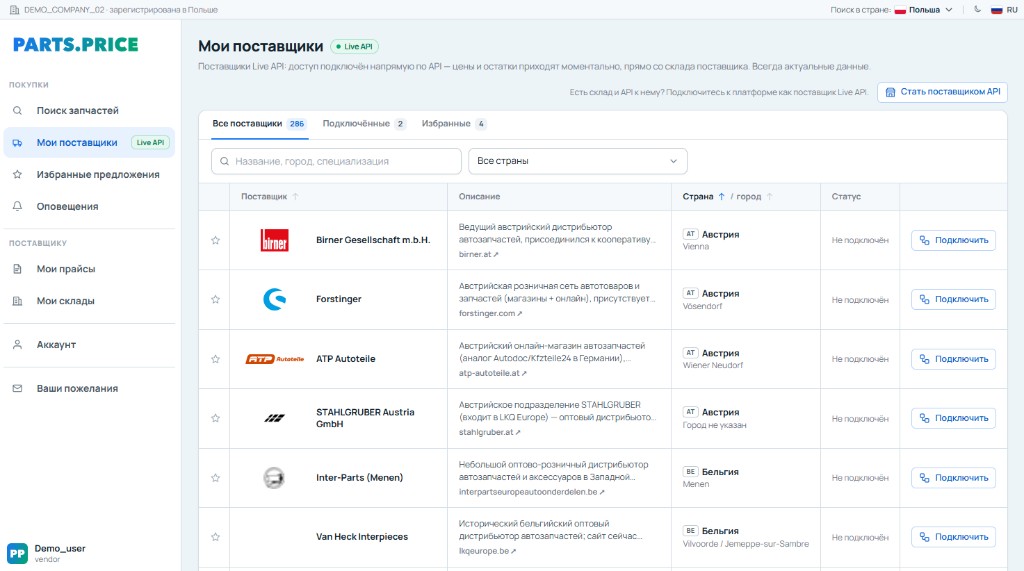Open birner.at website link
This screenshot has width=1024, height=571.
click(478, 254)
